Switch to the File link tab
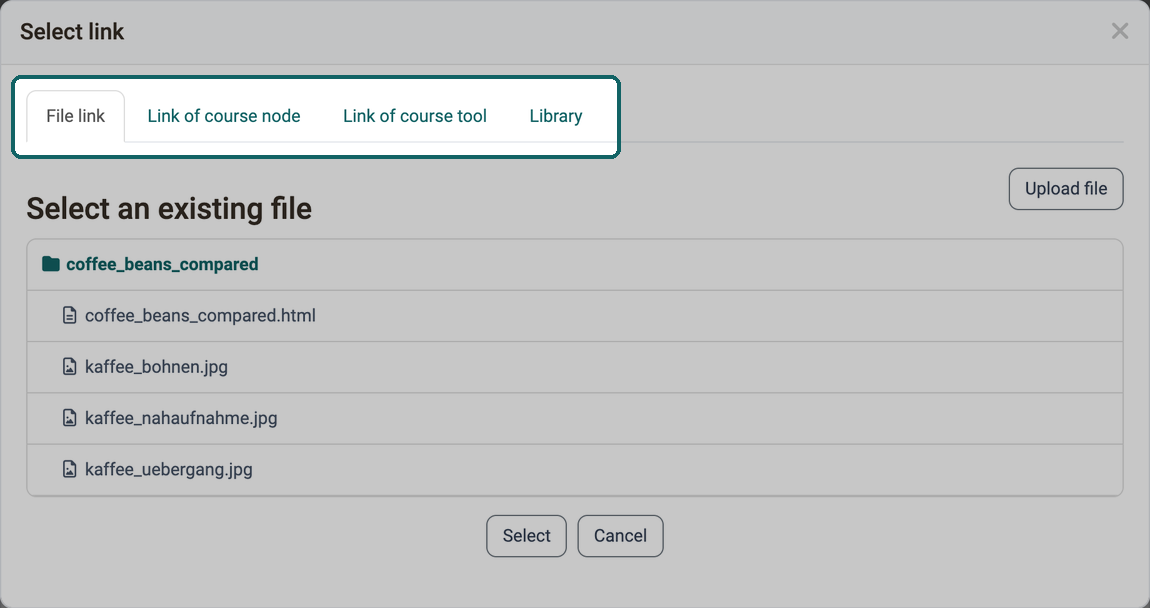 tap(76, 116)
